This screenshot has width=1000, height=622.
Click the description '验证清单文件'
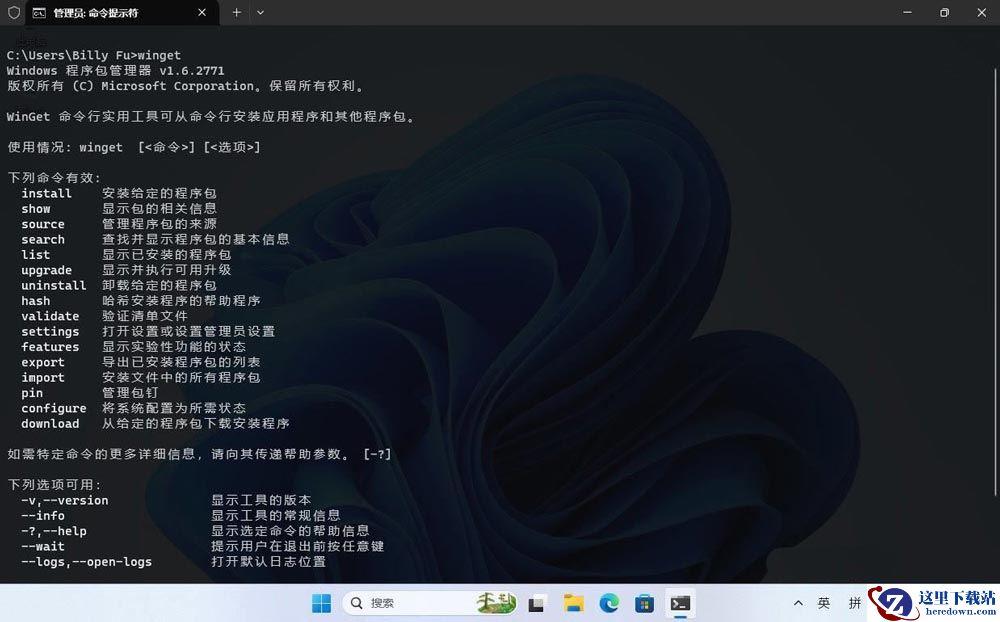point(145,316)
